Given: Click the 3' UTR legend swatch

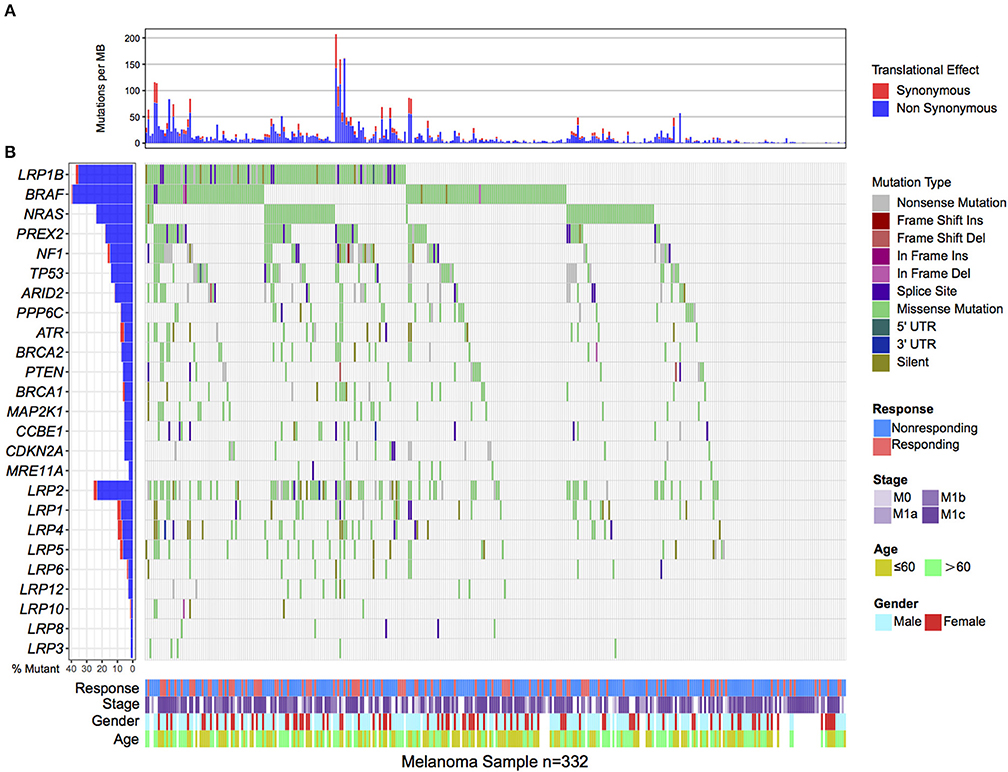Looking at the screenshot, I should tap(881, 345).
